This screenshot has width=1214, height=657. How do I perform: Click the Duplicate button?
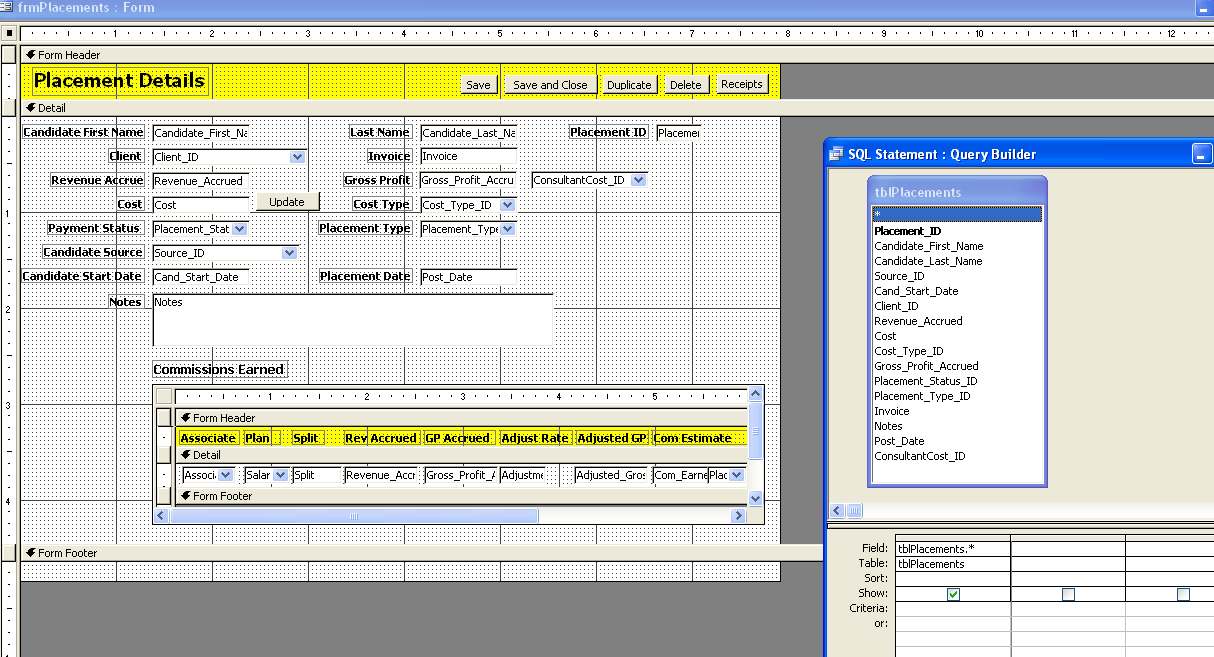[x=629, y=85]
